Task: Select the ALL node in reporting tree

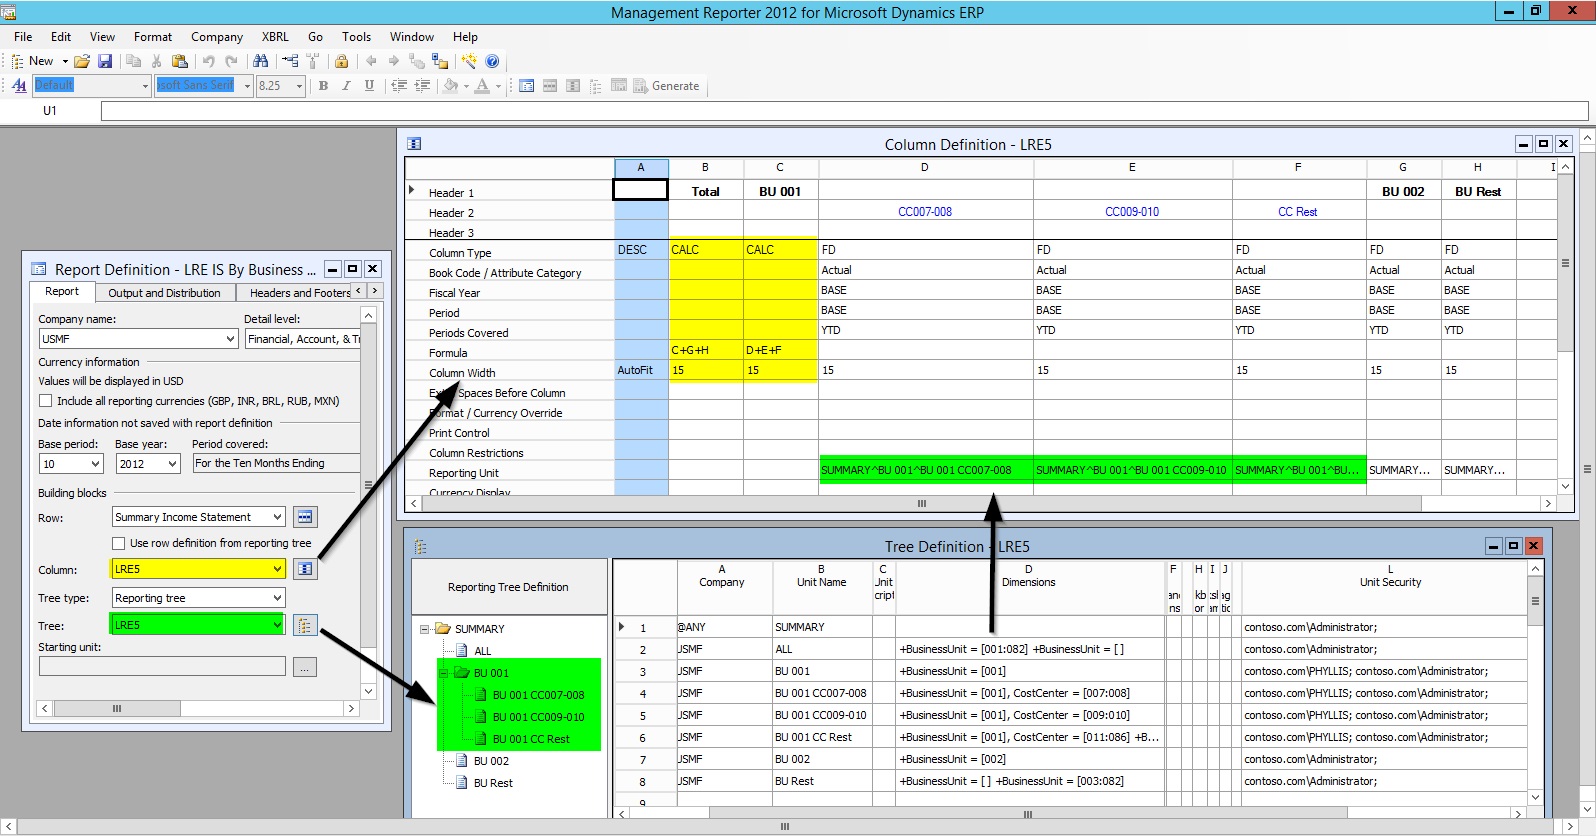Action: [483, 651]
